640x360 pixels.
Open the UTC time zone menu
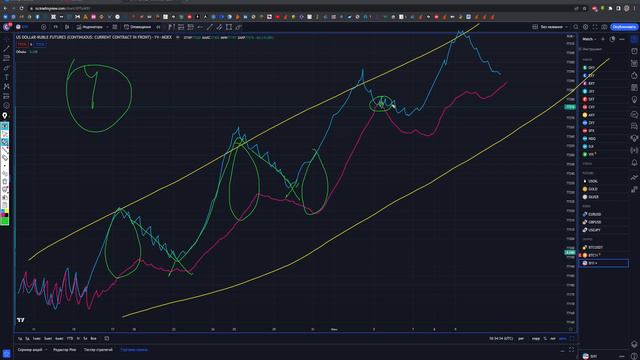click(501, 338)
